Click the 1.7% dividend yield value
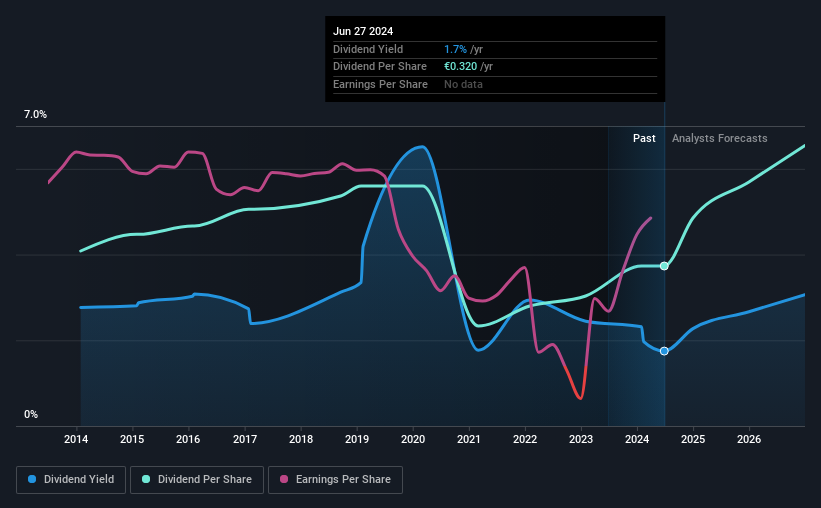 pyautogui.click(x=455, y=49)
